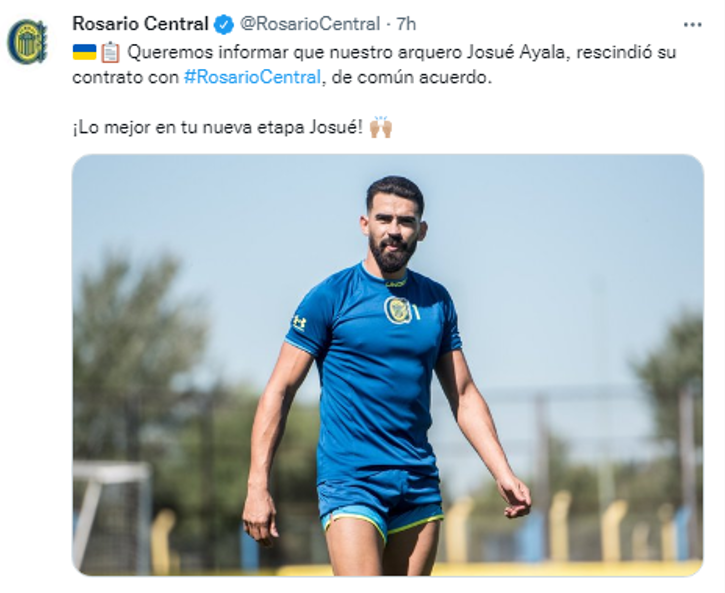Screen dimensions: 725x593
Task: Open the tweet's three-dot more menu
Action: tap(692, 24)
